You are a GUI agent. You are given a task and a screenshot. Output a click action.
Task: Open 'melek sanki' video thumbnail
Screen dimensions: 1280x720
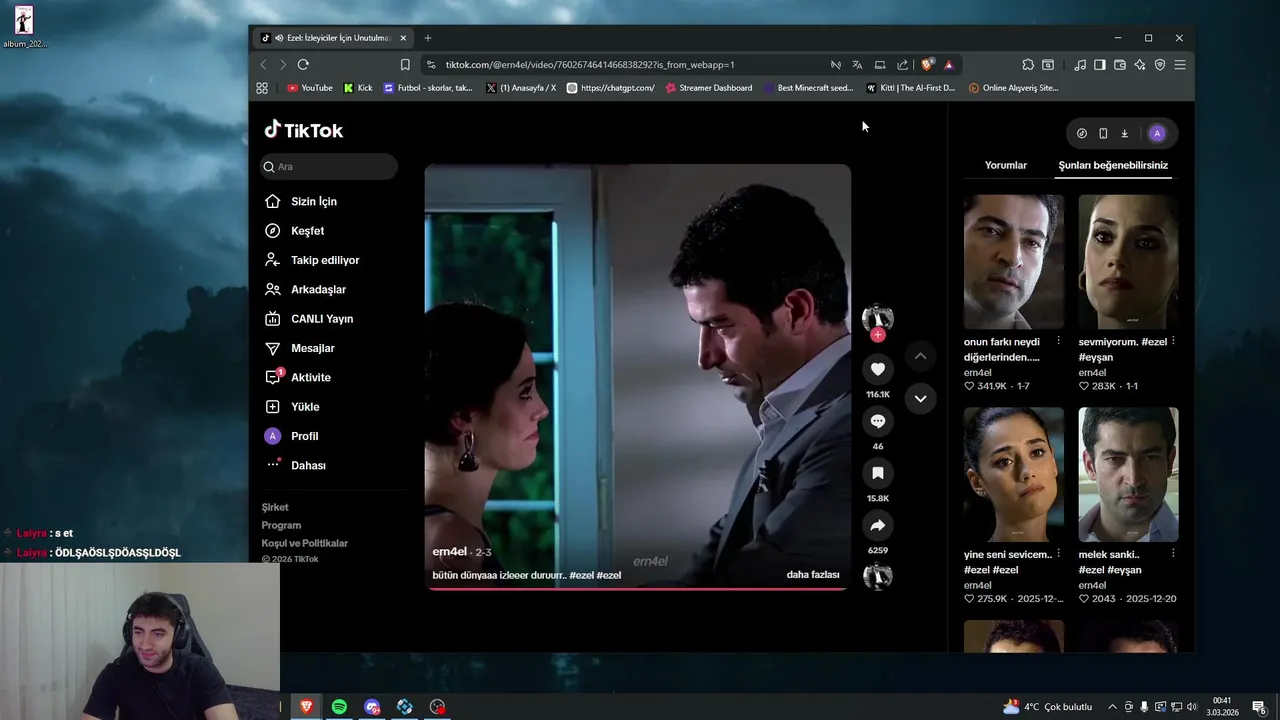coord(1128,474)
